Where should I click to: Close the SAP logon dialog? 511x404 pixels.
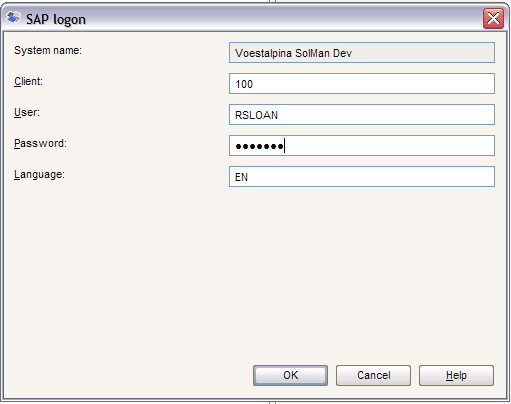coord(493,19)
